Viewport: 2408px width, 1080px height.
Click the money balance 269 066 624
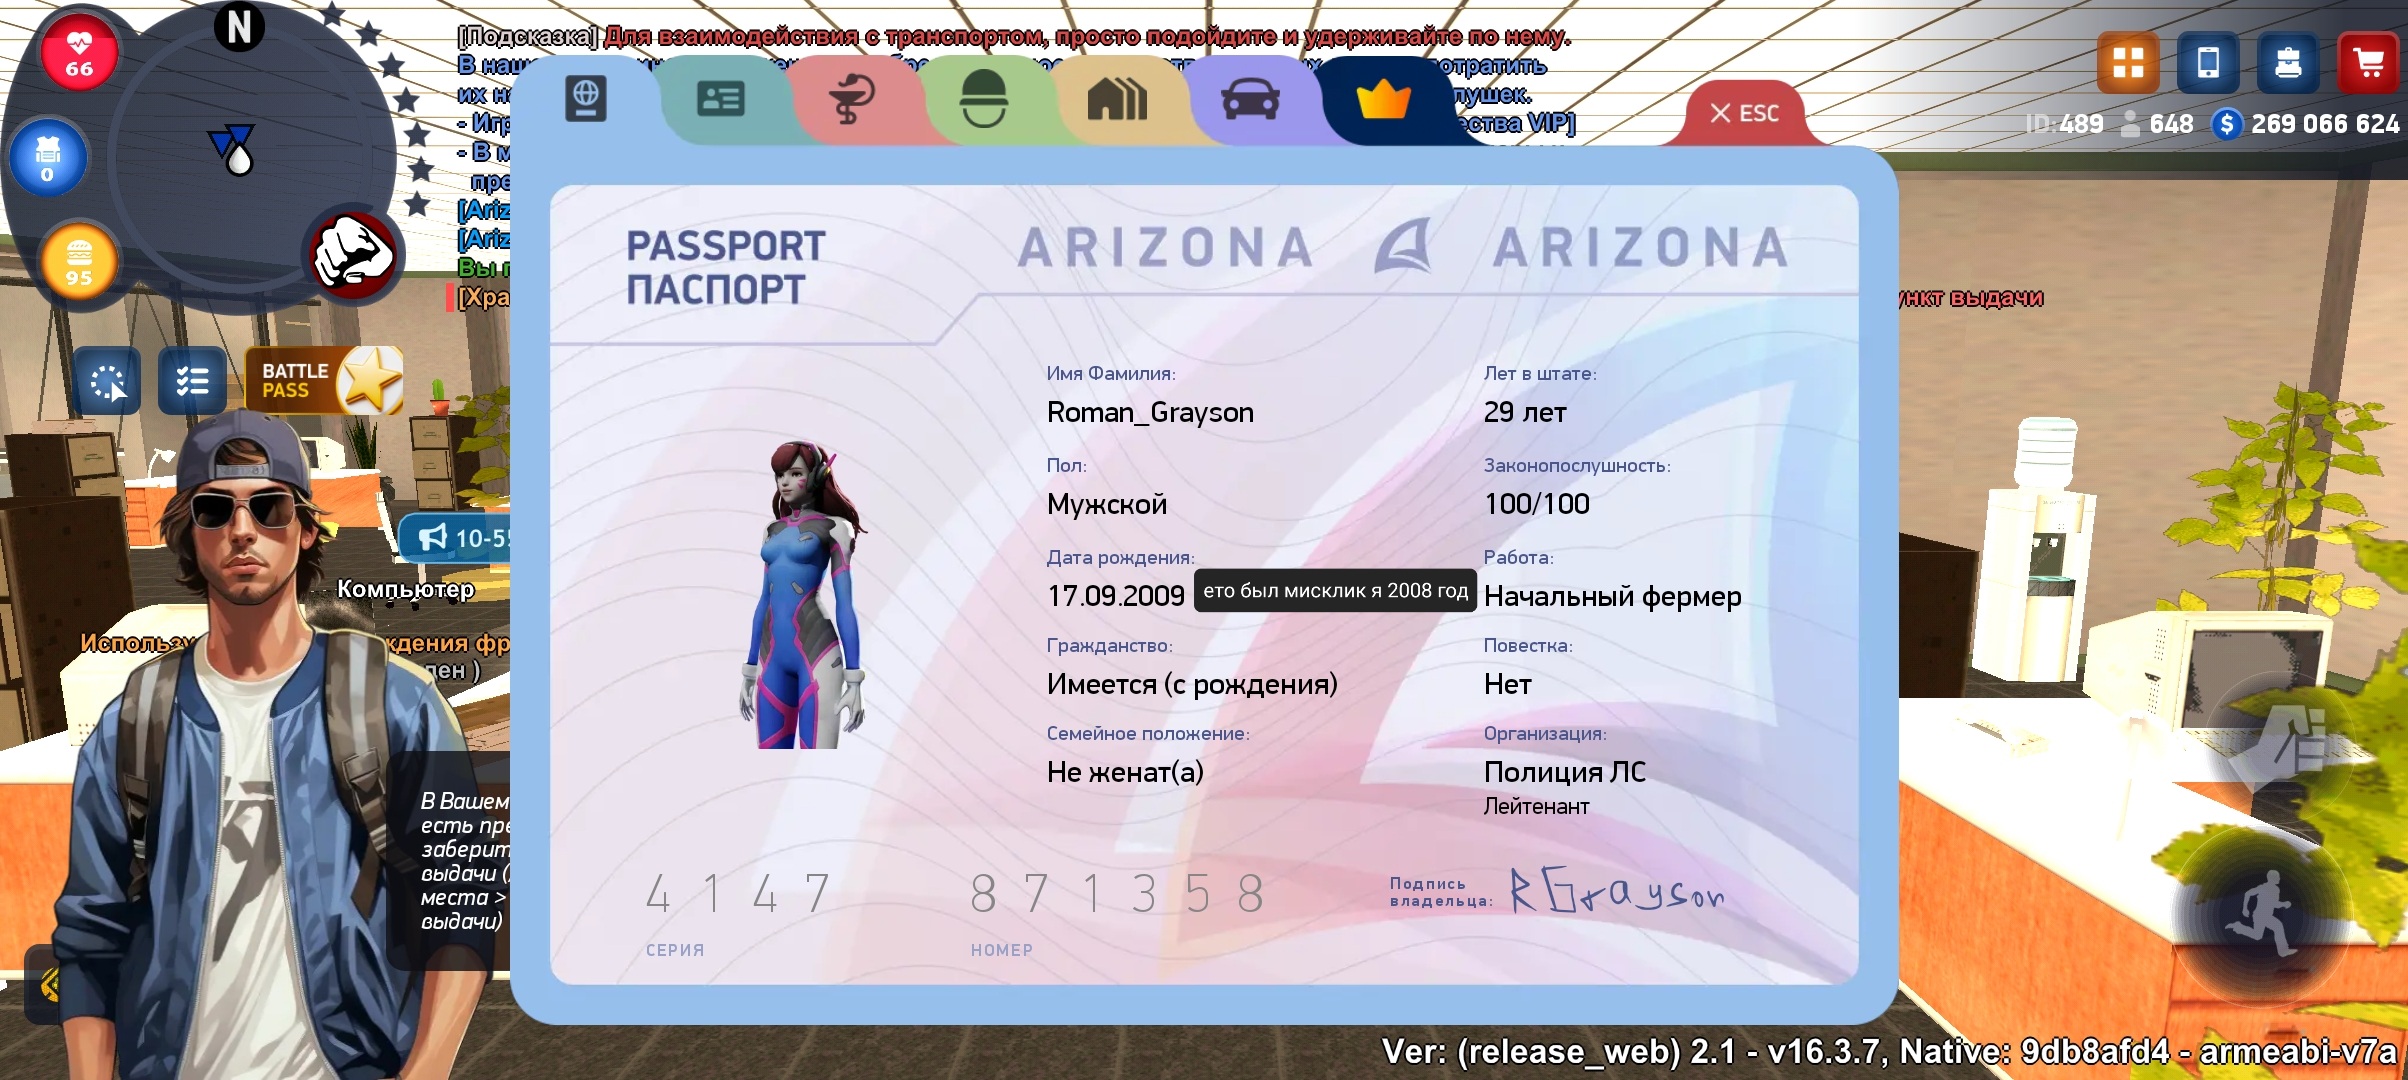[x=2324, y=124]
